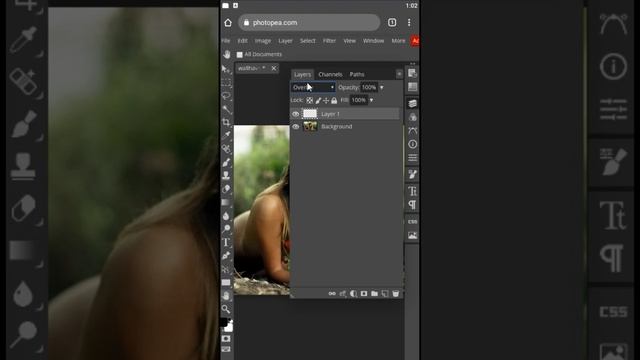Select the Path Select tool
This screenshot has height=360, width=640.
point(226,269)
